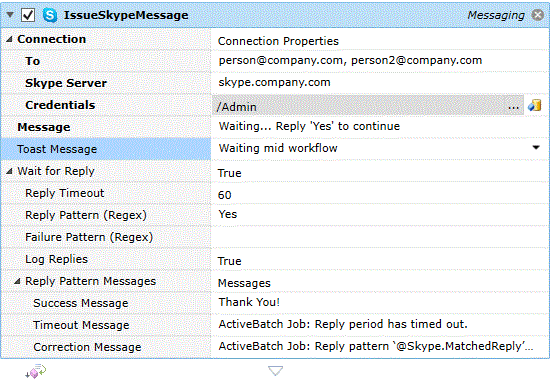
Task: Edit the To recipients field
Action: click(380, 61)
